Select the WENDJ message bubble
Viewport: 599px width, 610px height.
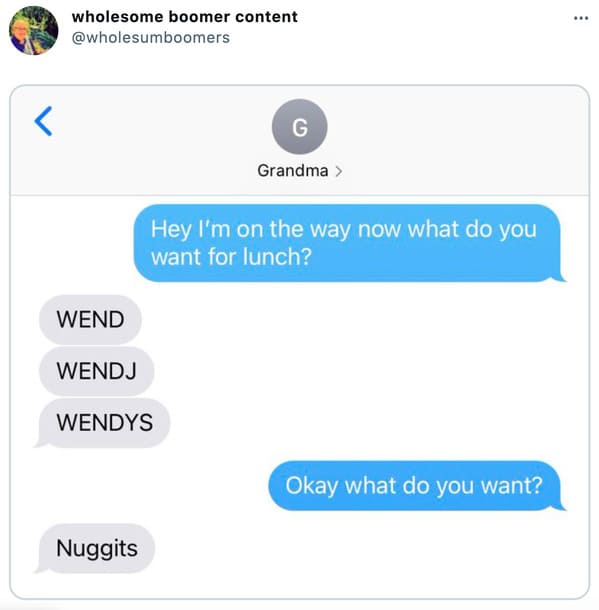tap(96, 371)
